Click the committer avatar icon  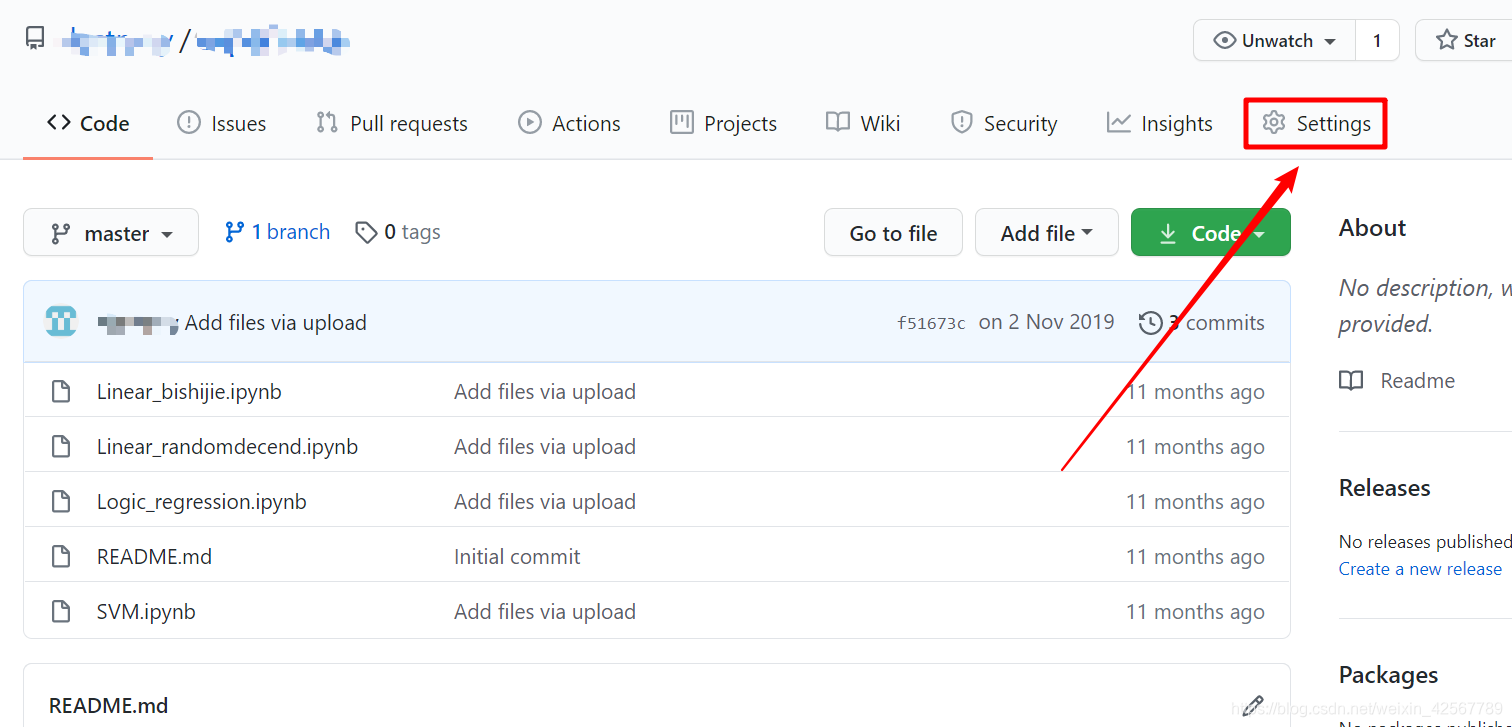pyautogui.click(x=61, y=322)
